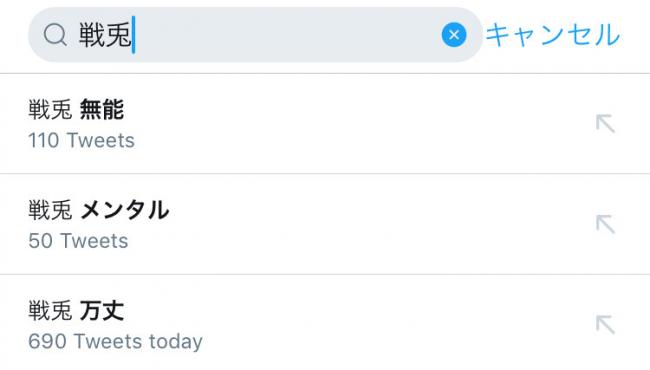Choose the bold メンタル keyword
This screenshot has height=370, width=650.
pyautogui.click(x=124, y=210)
